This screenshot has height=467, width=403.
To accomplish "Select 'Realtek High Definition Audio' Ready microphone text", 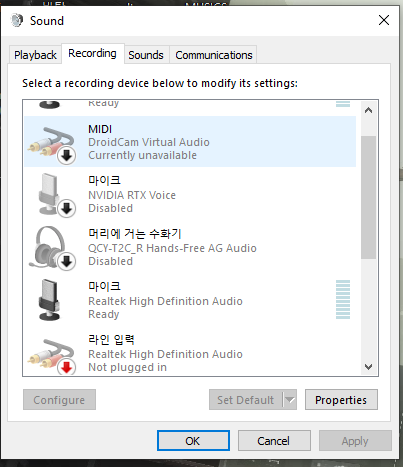I will click(165, 301).
